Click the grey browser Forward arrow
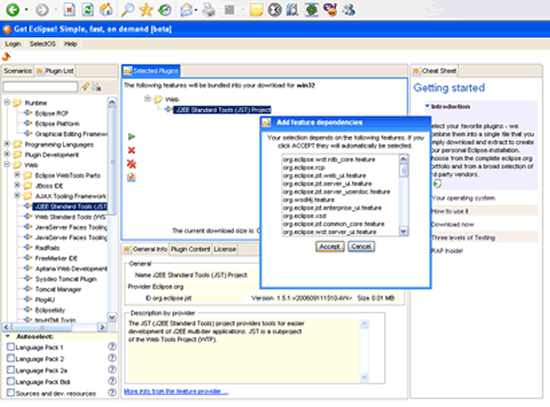This screenshot has width=550, height=407. (x=42, y=9)
